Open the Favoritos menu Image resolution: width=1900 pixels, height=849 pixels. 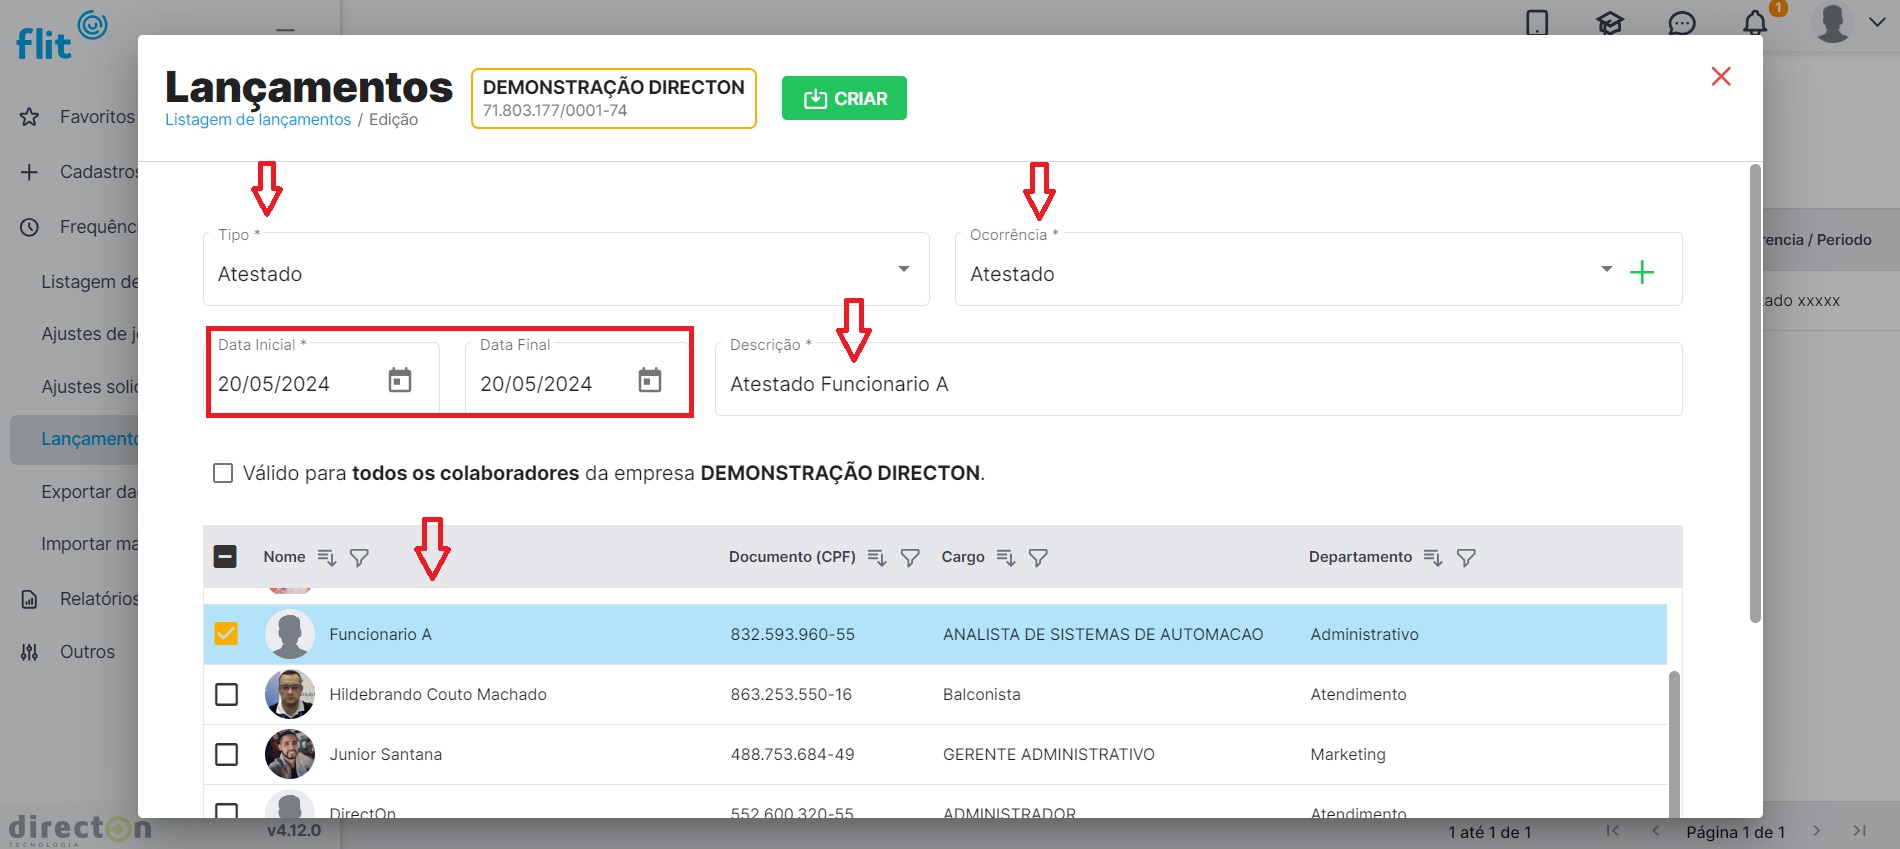pyautogui.click(x=97, y=117)
